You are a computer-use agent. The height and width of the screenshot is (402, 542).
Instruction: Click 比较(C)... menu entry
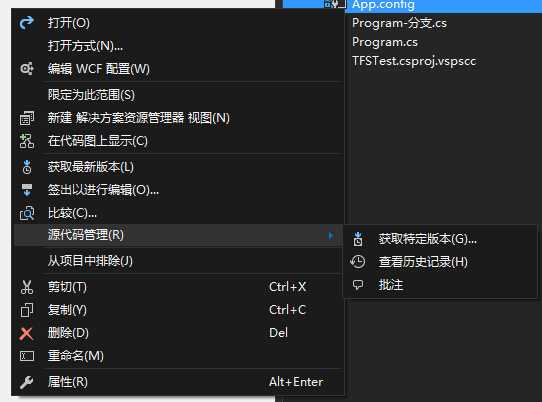click(178, 213)
